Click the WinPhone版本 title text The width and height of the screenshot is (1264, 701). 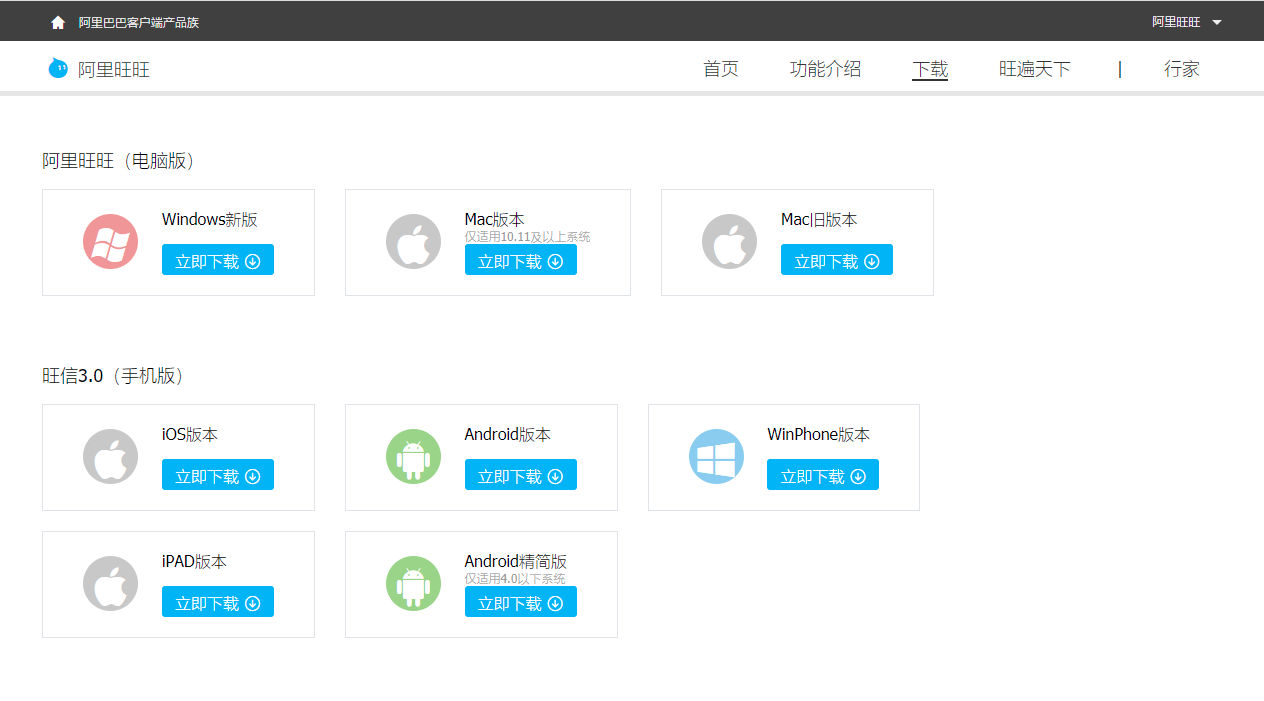click(x=819, y=435)
